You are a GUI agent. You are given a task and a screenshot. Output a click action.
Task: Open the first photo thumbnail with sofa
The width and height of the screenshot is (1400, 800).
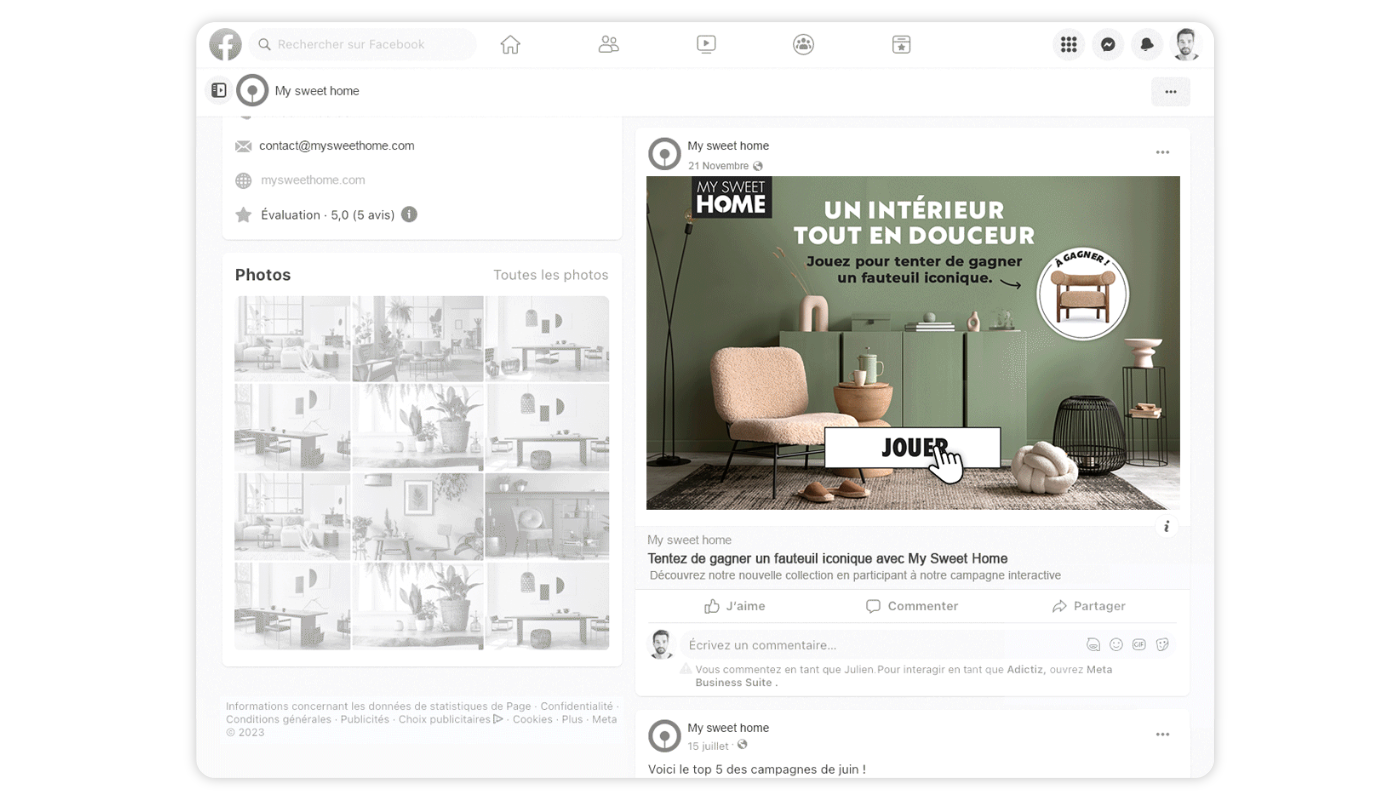pos(292,338)
